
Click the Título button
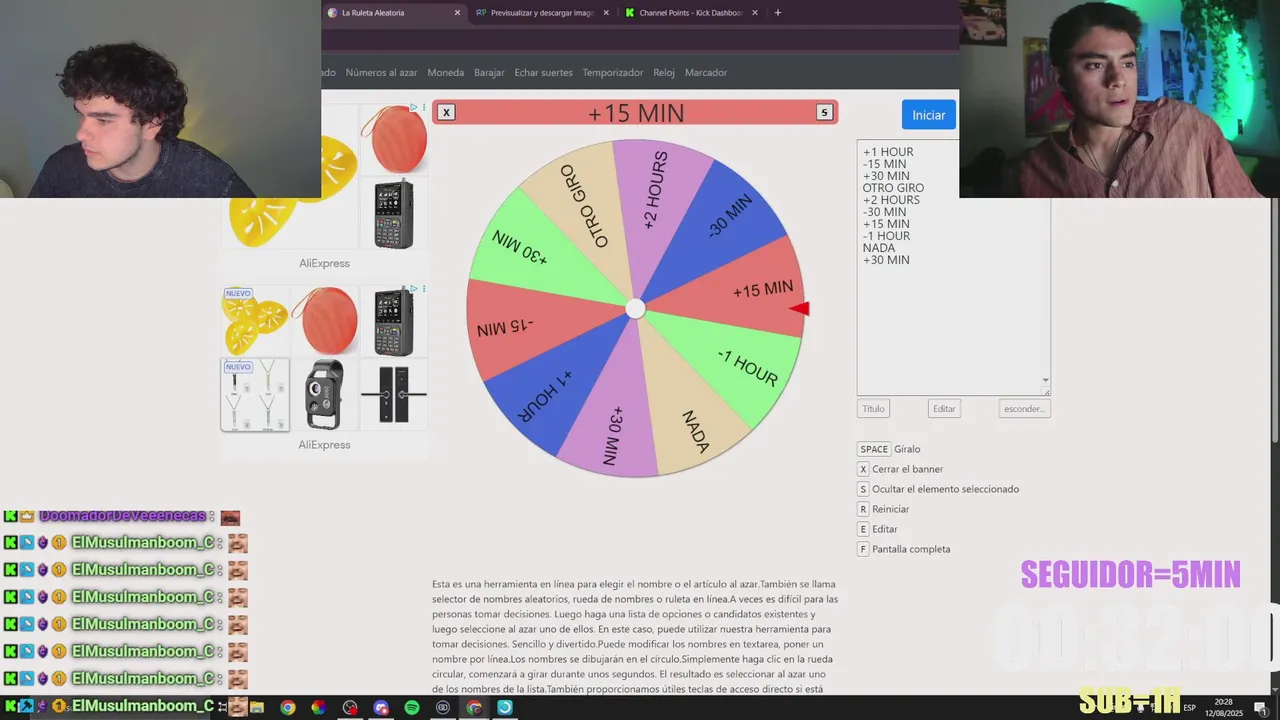(873, 408)
